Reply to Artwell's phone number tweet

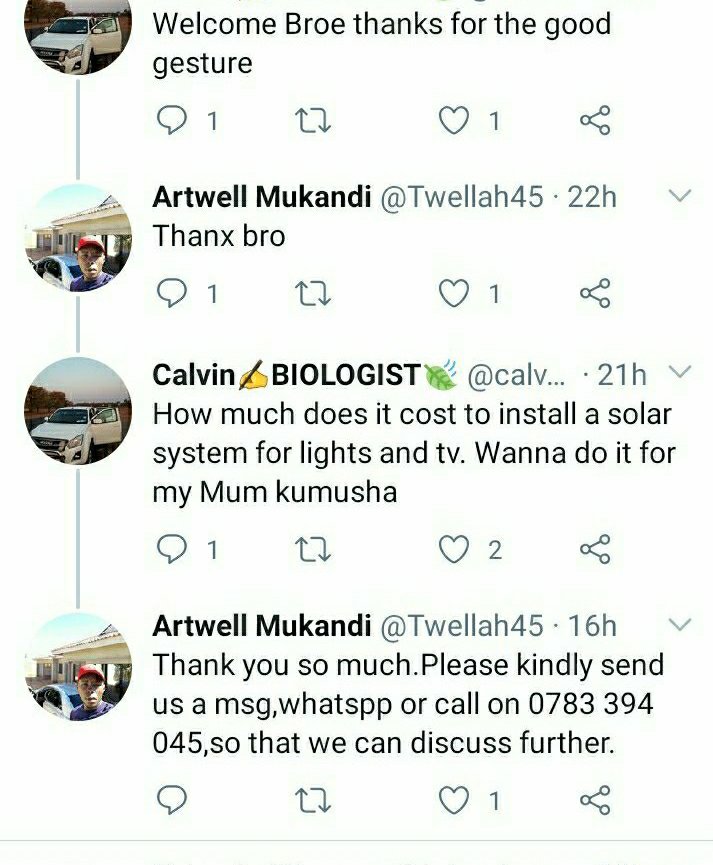(x=173, y=800)
